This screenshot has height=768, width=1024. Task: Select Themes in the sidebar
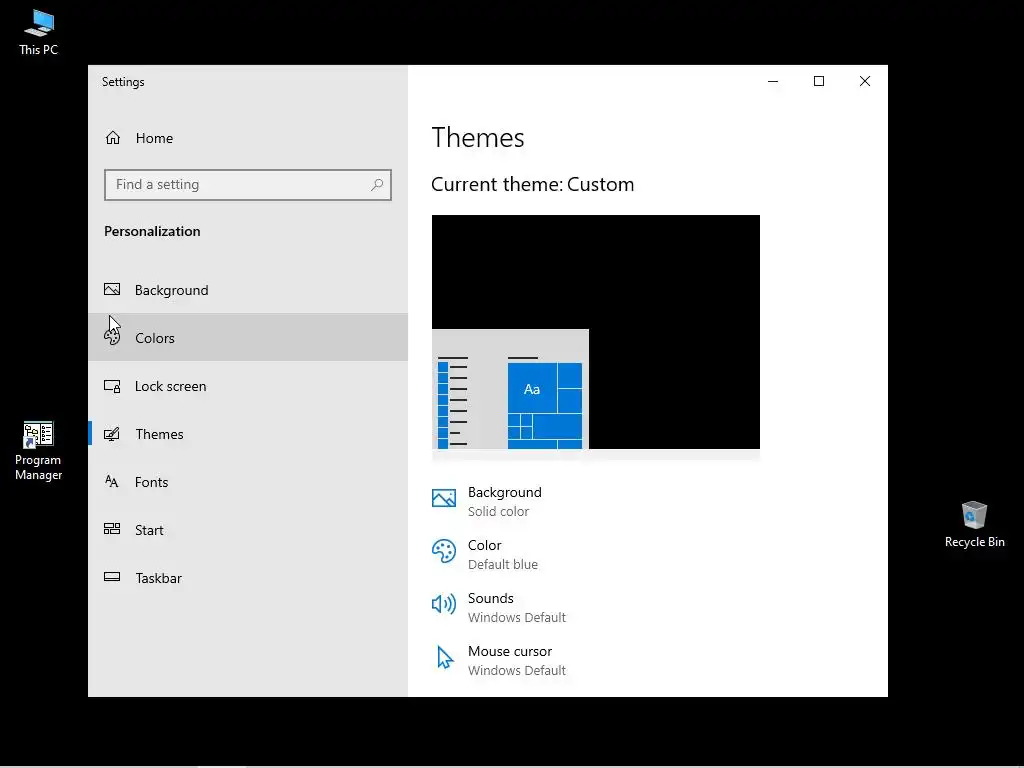pyautogui.click(x=248, y=434)
